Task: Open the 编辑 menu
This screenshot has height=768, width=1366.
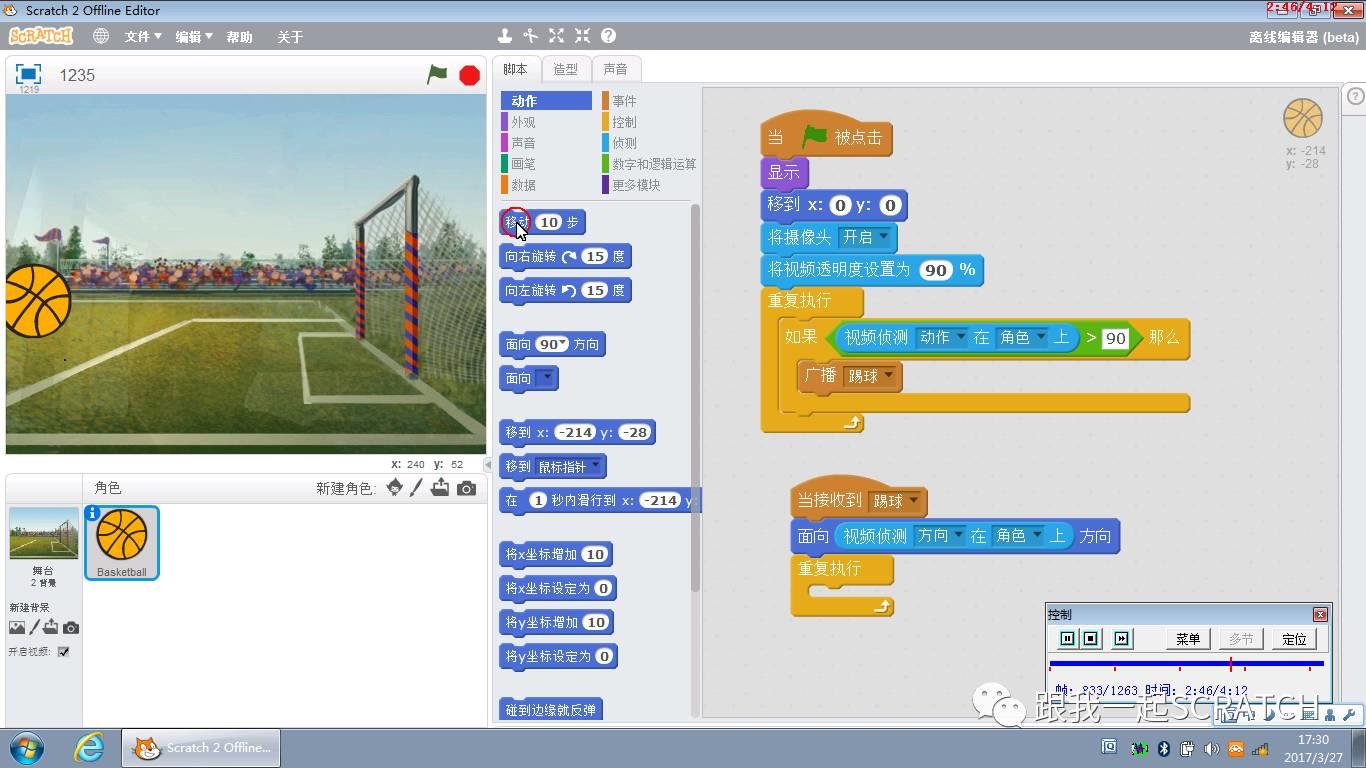Action: click(x=194, y=36)
